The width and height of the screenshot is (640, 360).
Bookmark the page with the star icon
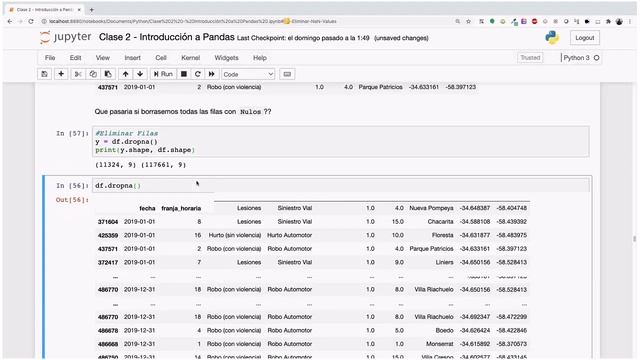point(469,21)
